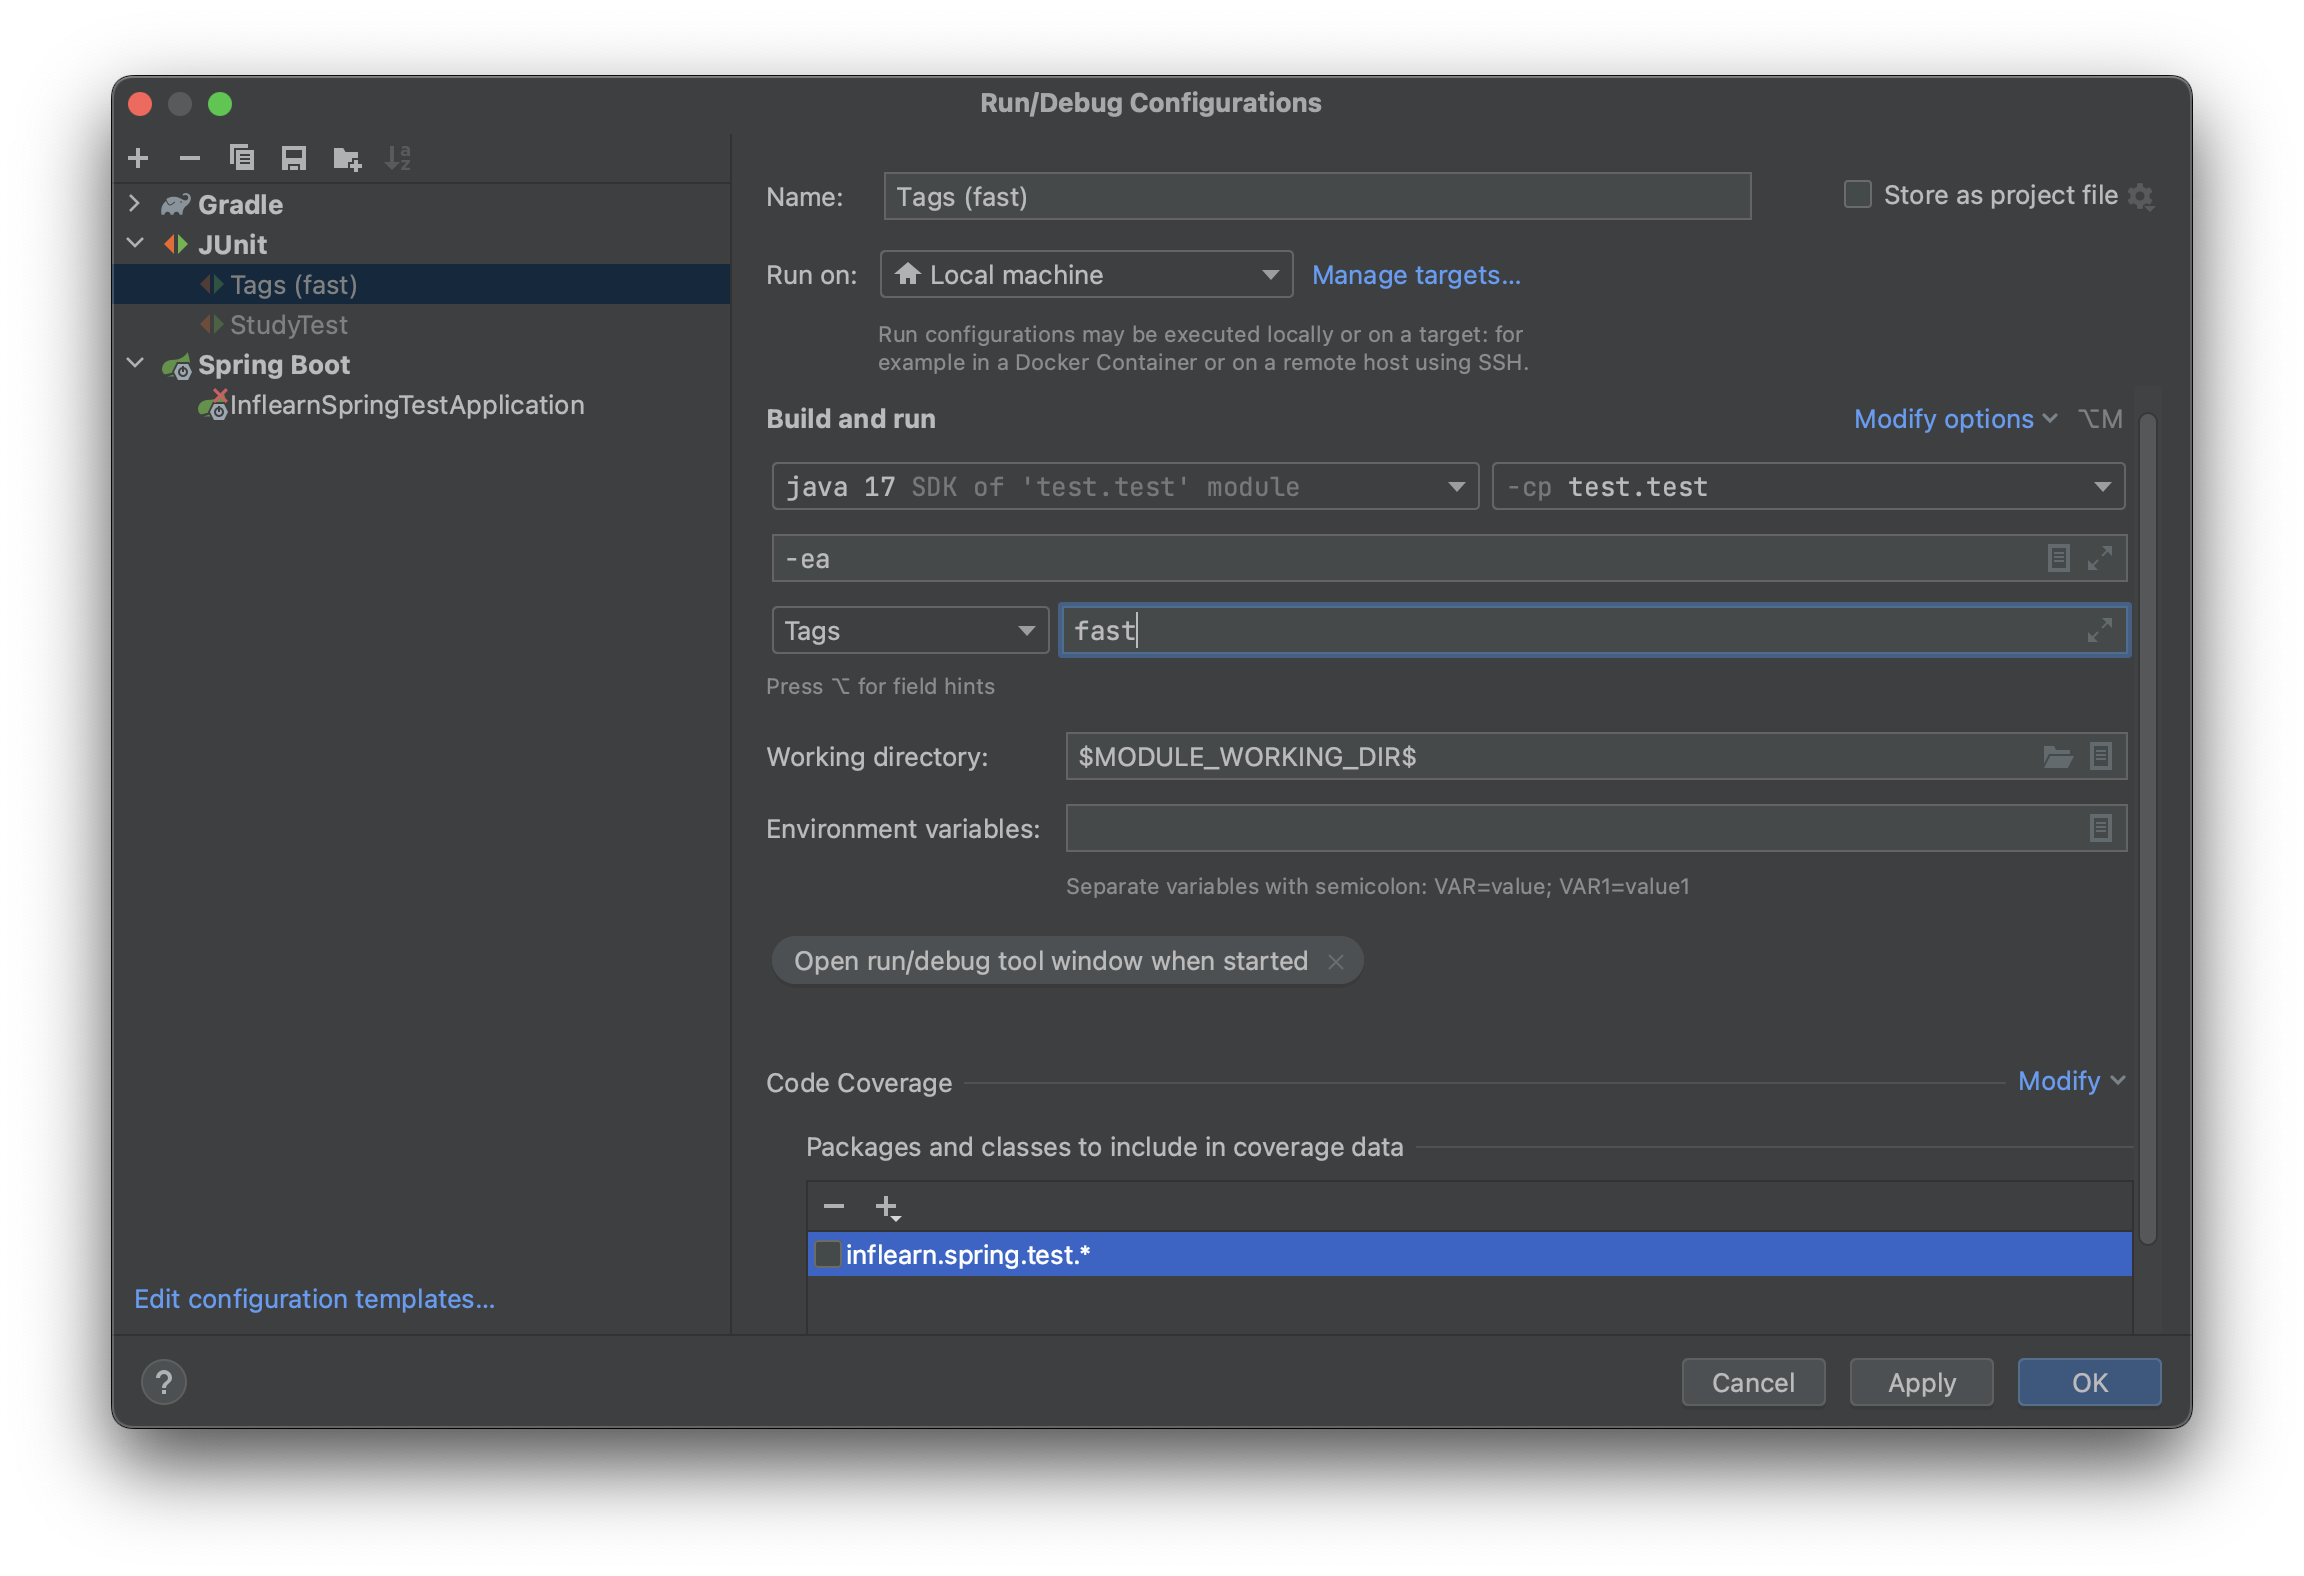Click the Remove Configuration minus icon
Viewport: 2304px width, 1576px height.
[x=189, y=158]
